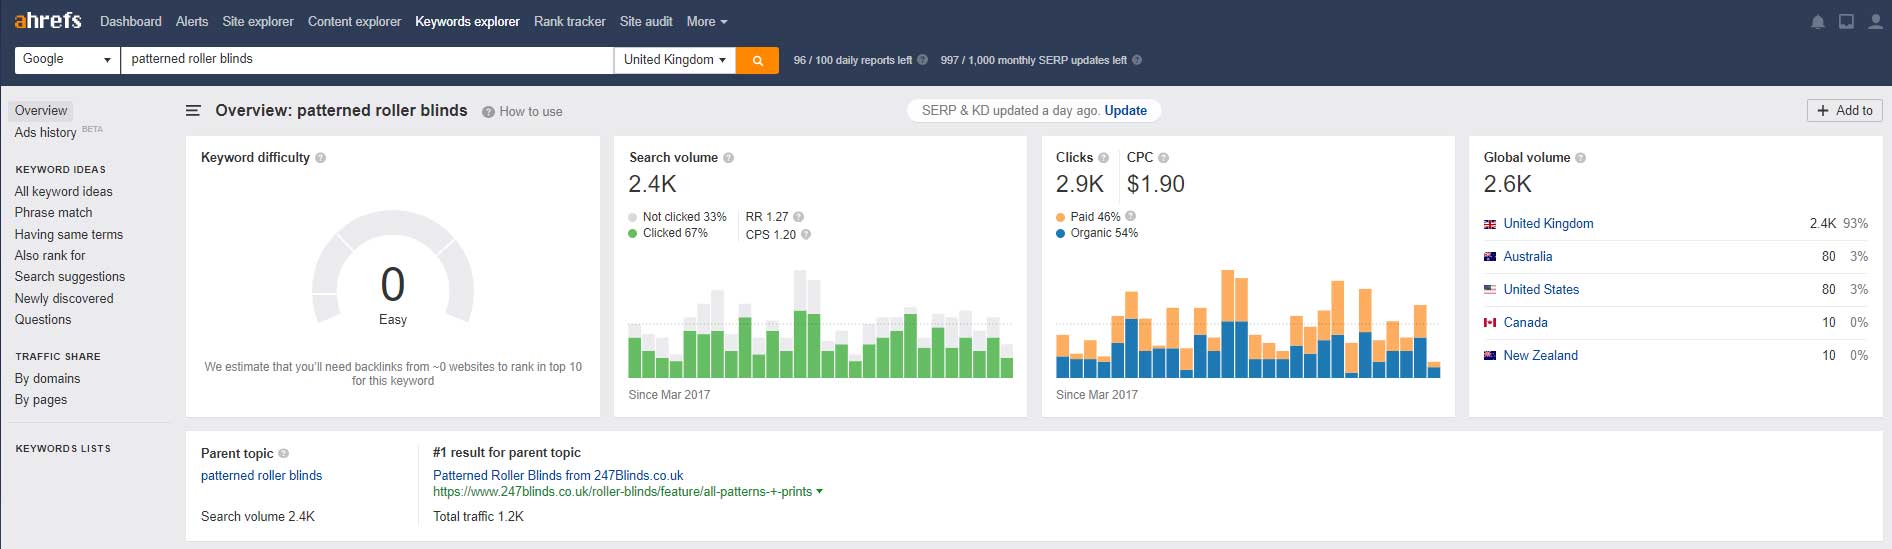Image resolution: width=1892 pixels, height=549 pixels.
Task: Click the tallest orange bar in Clicks chart
Action: (x=1227, y=296)
